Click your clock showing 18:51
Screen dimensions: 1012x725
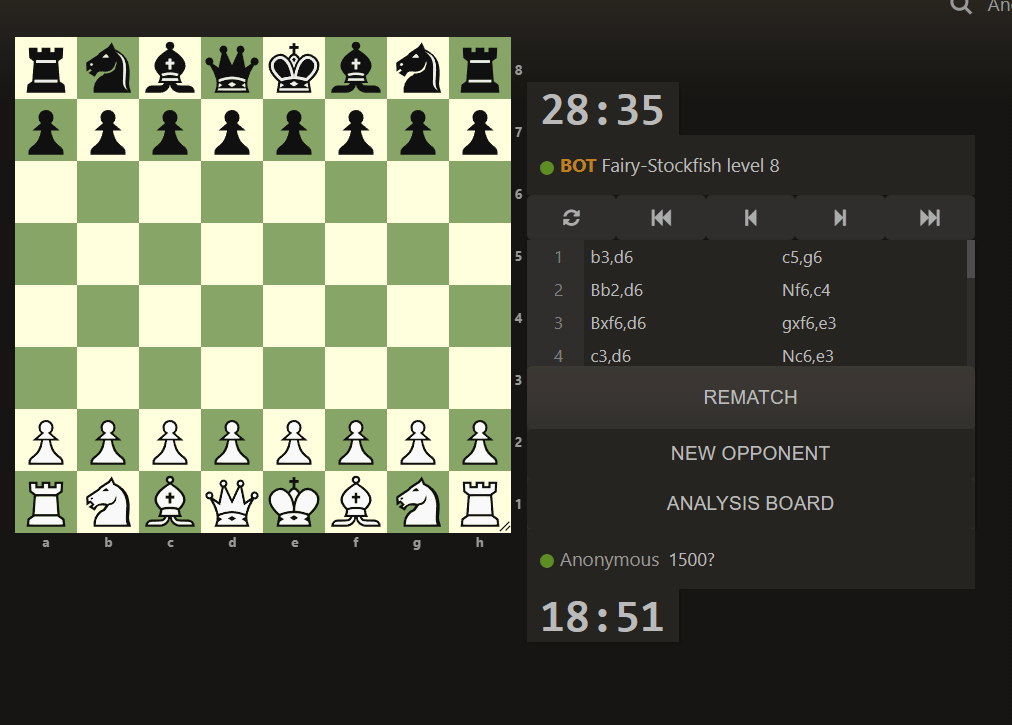point(603,617)
